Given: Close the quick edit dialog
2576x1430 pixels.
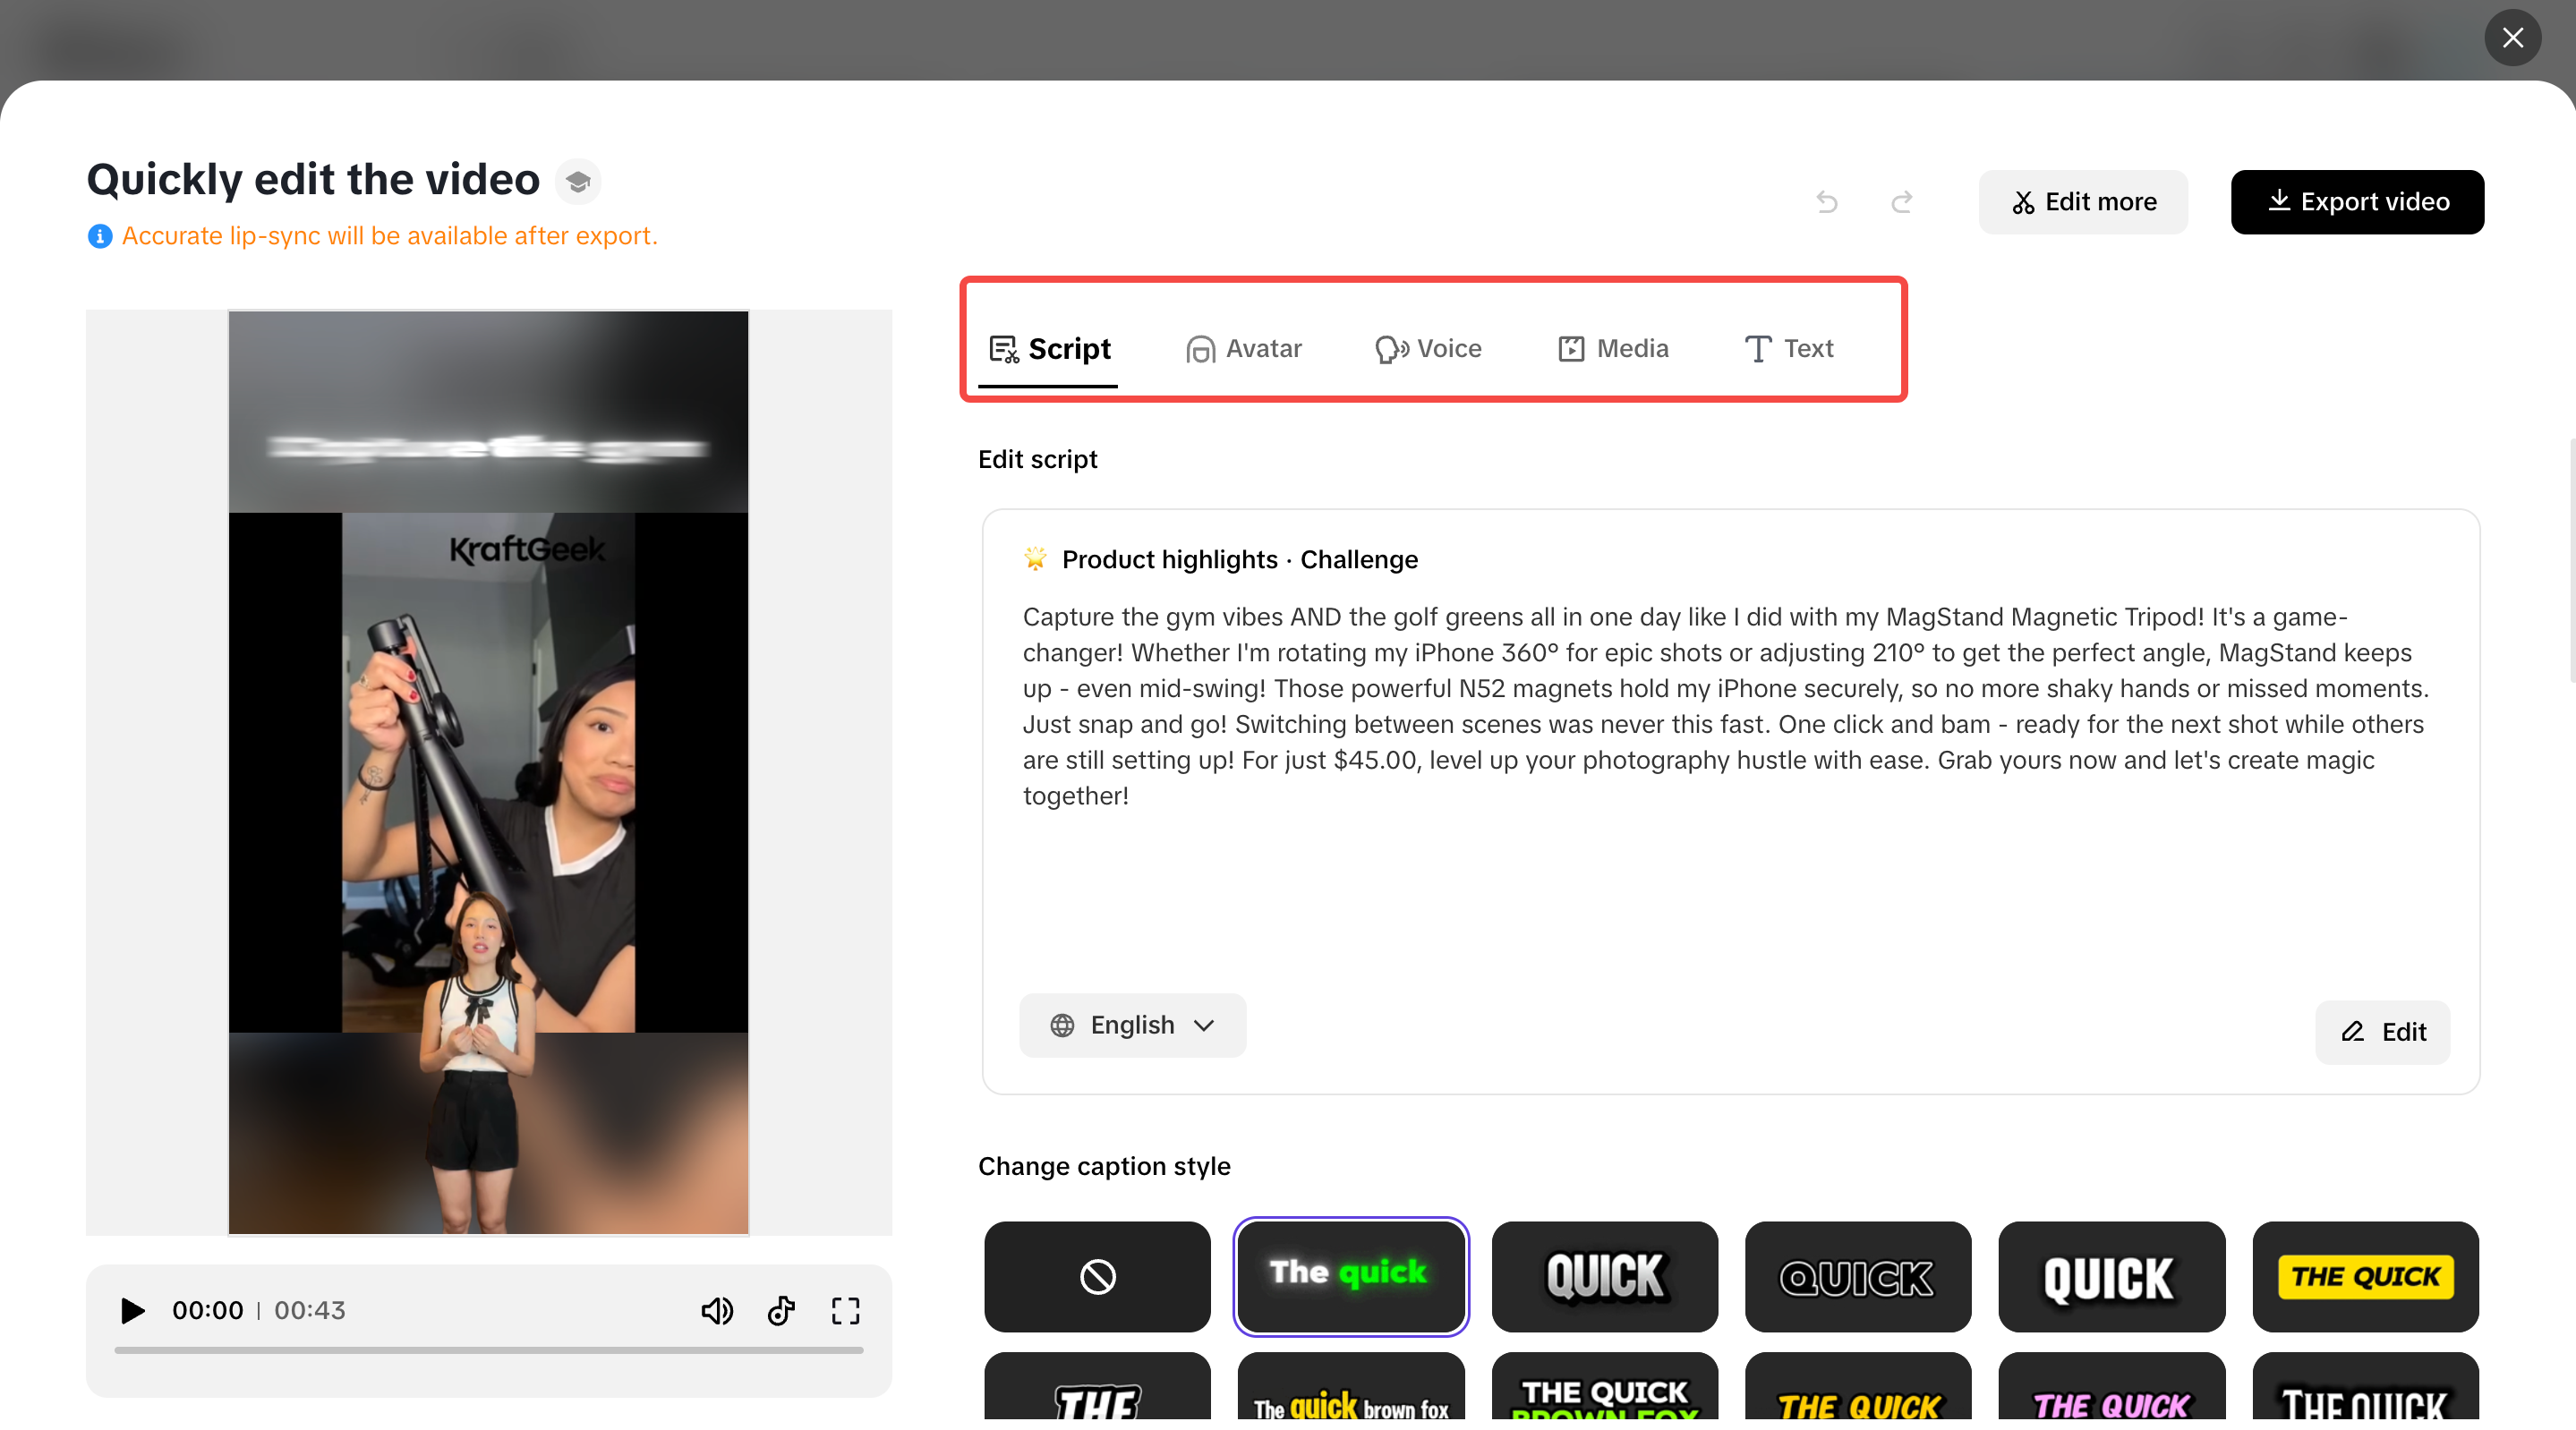Looking at the screenshot, I should (x=2512, y=38).
